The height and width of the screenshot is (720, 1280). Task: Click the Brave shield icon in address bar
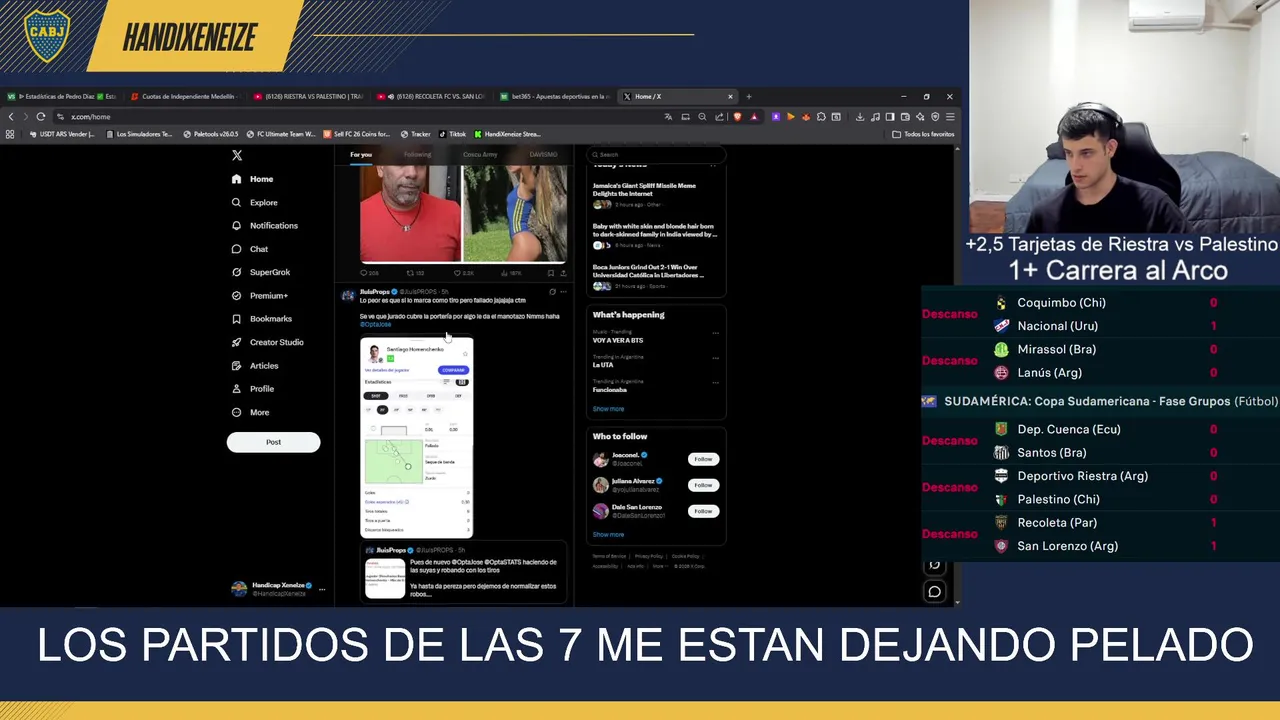[737, 117]
